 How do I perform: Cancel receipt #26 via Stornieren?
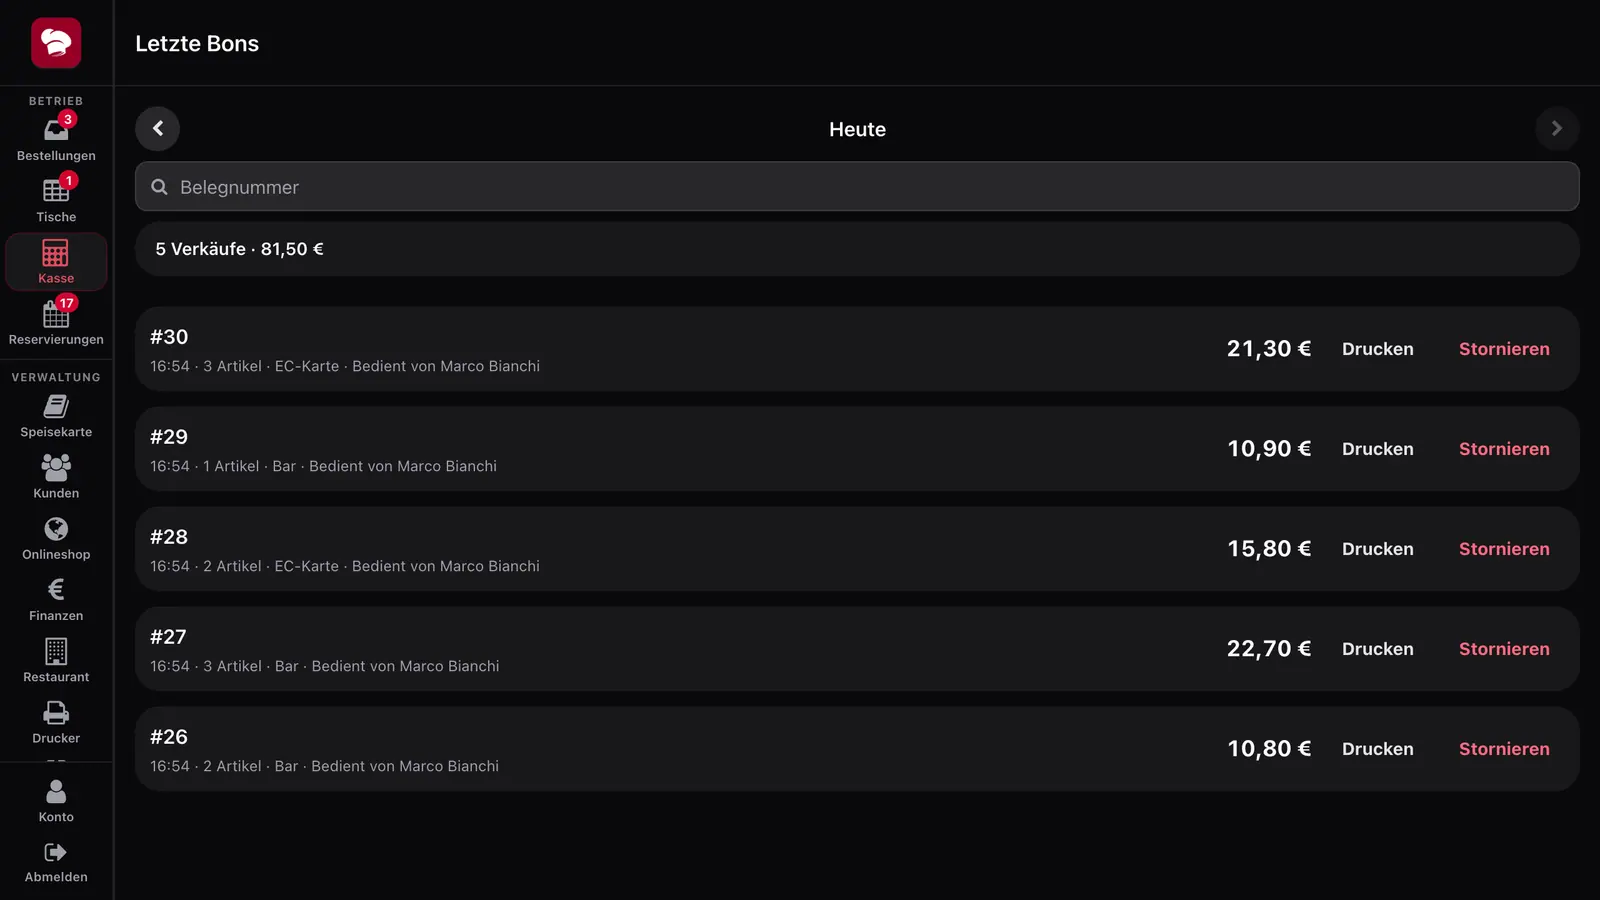point(1504,749)
